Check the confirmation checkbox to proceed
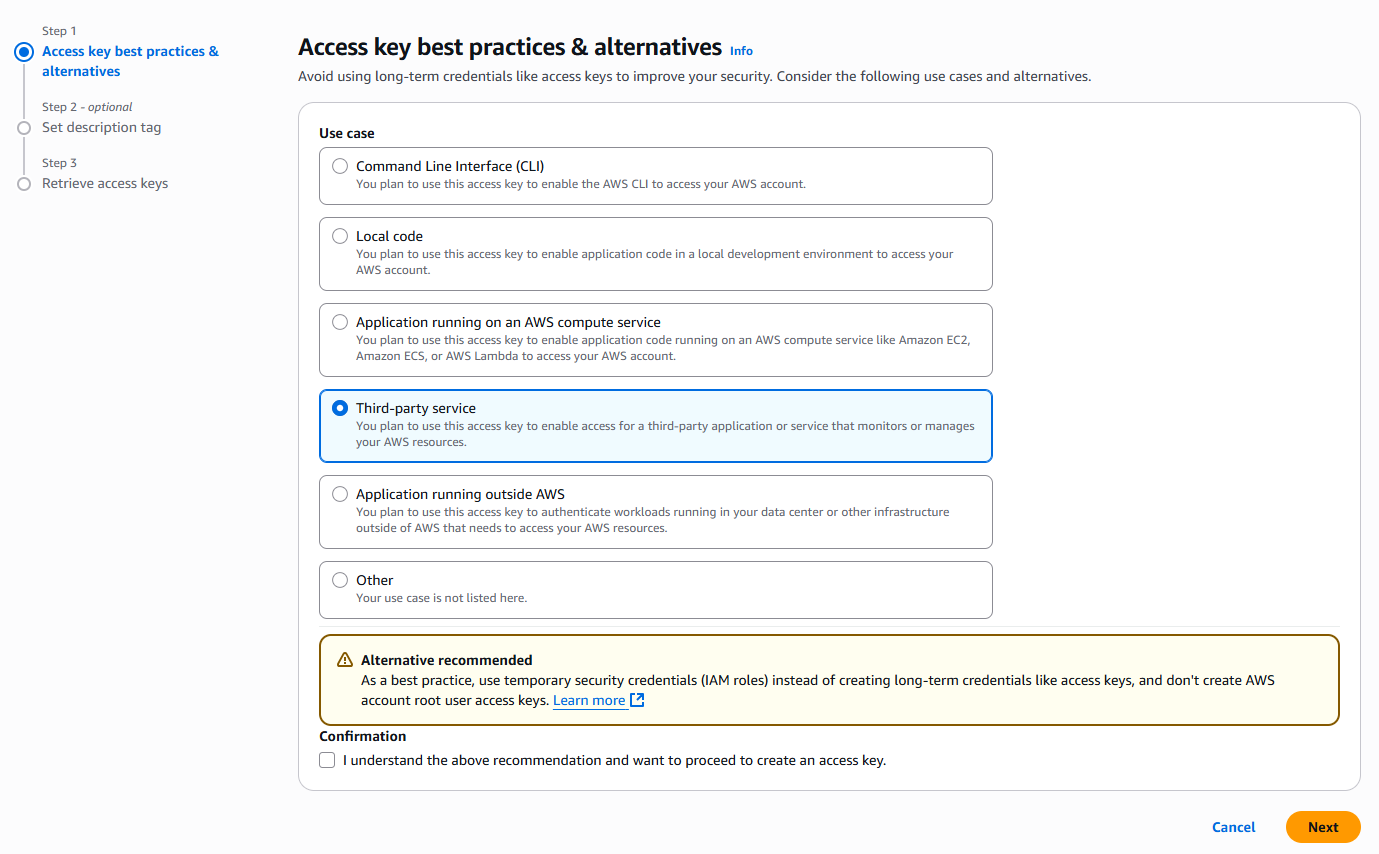Image resolution: width=1379 pixels, height=854 pixels. tap(327, 760)
